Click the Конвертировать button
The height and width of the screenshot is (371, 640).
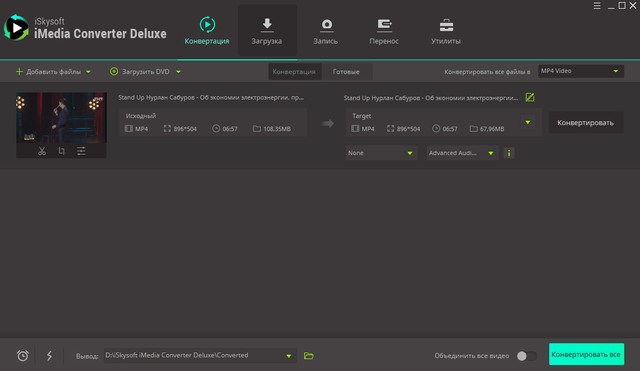(586, 122)
